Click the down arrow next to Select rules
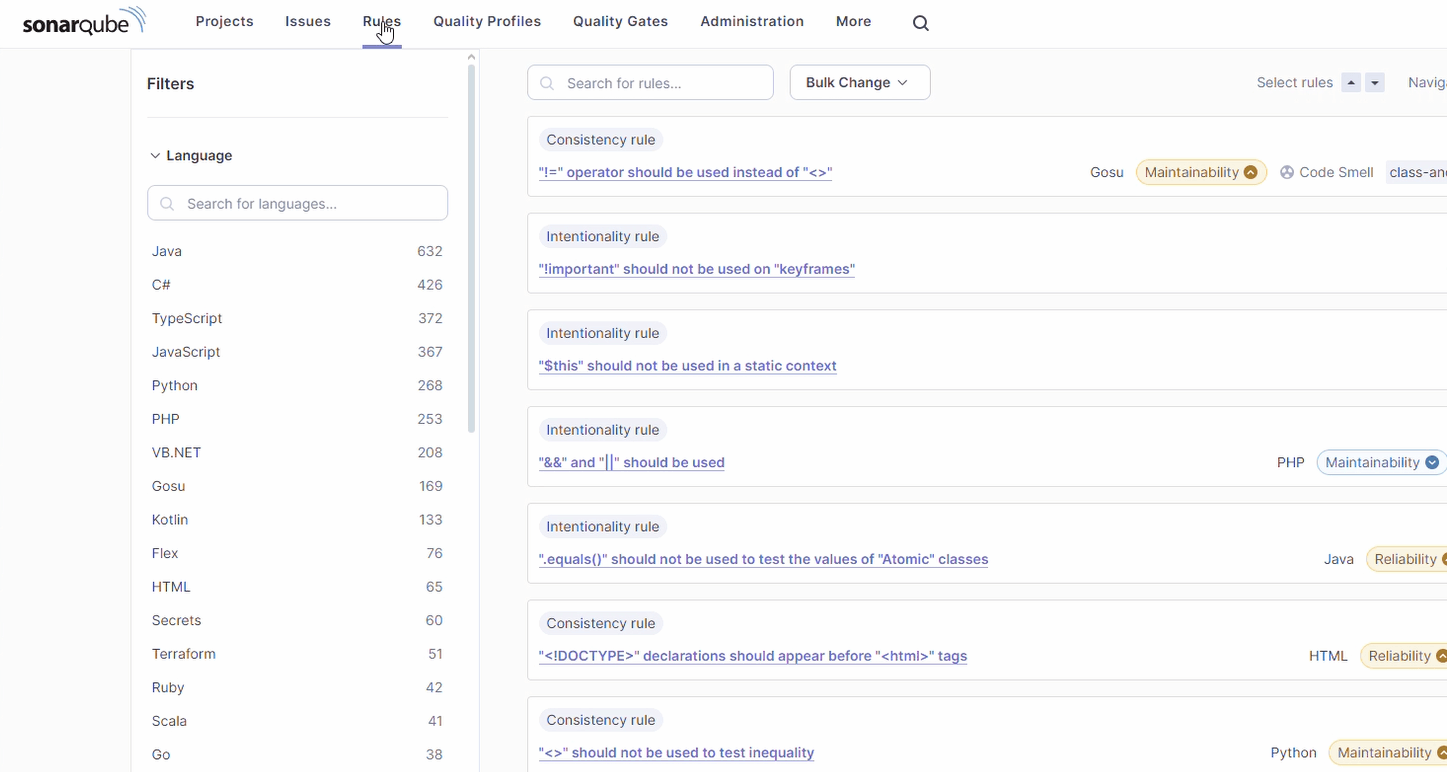Image resolution: width=1447 pixels, height=772 pixels. [1375, 83]
